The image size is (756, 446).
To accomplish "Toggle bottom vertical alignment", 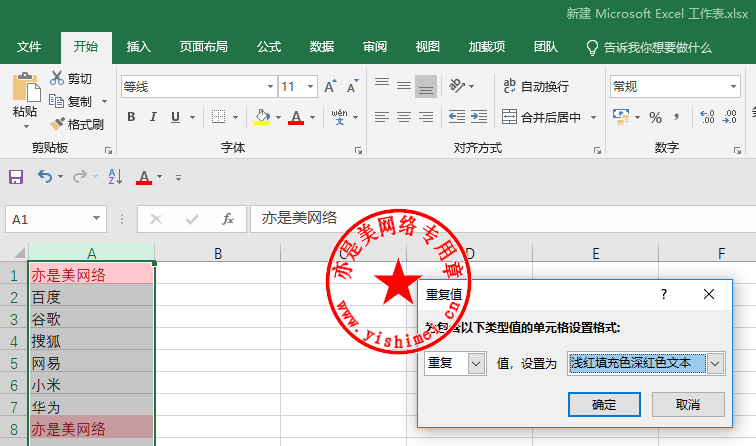I will 426,86.
